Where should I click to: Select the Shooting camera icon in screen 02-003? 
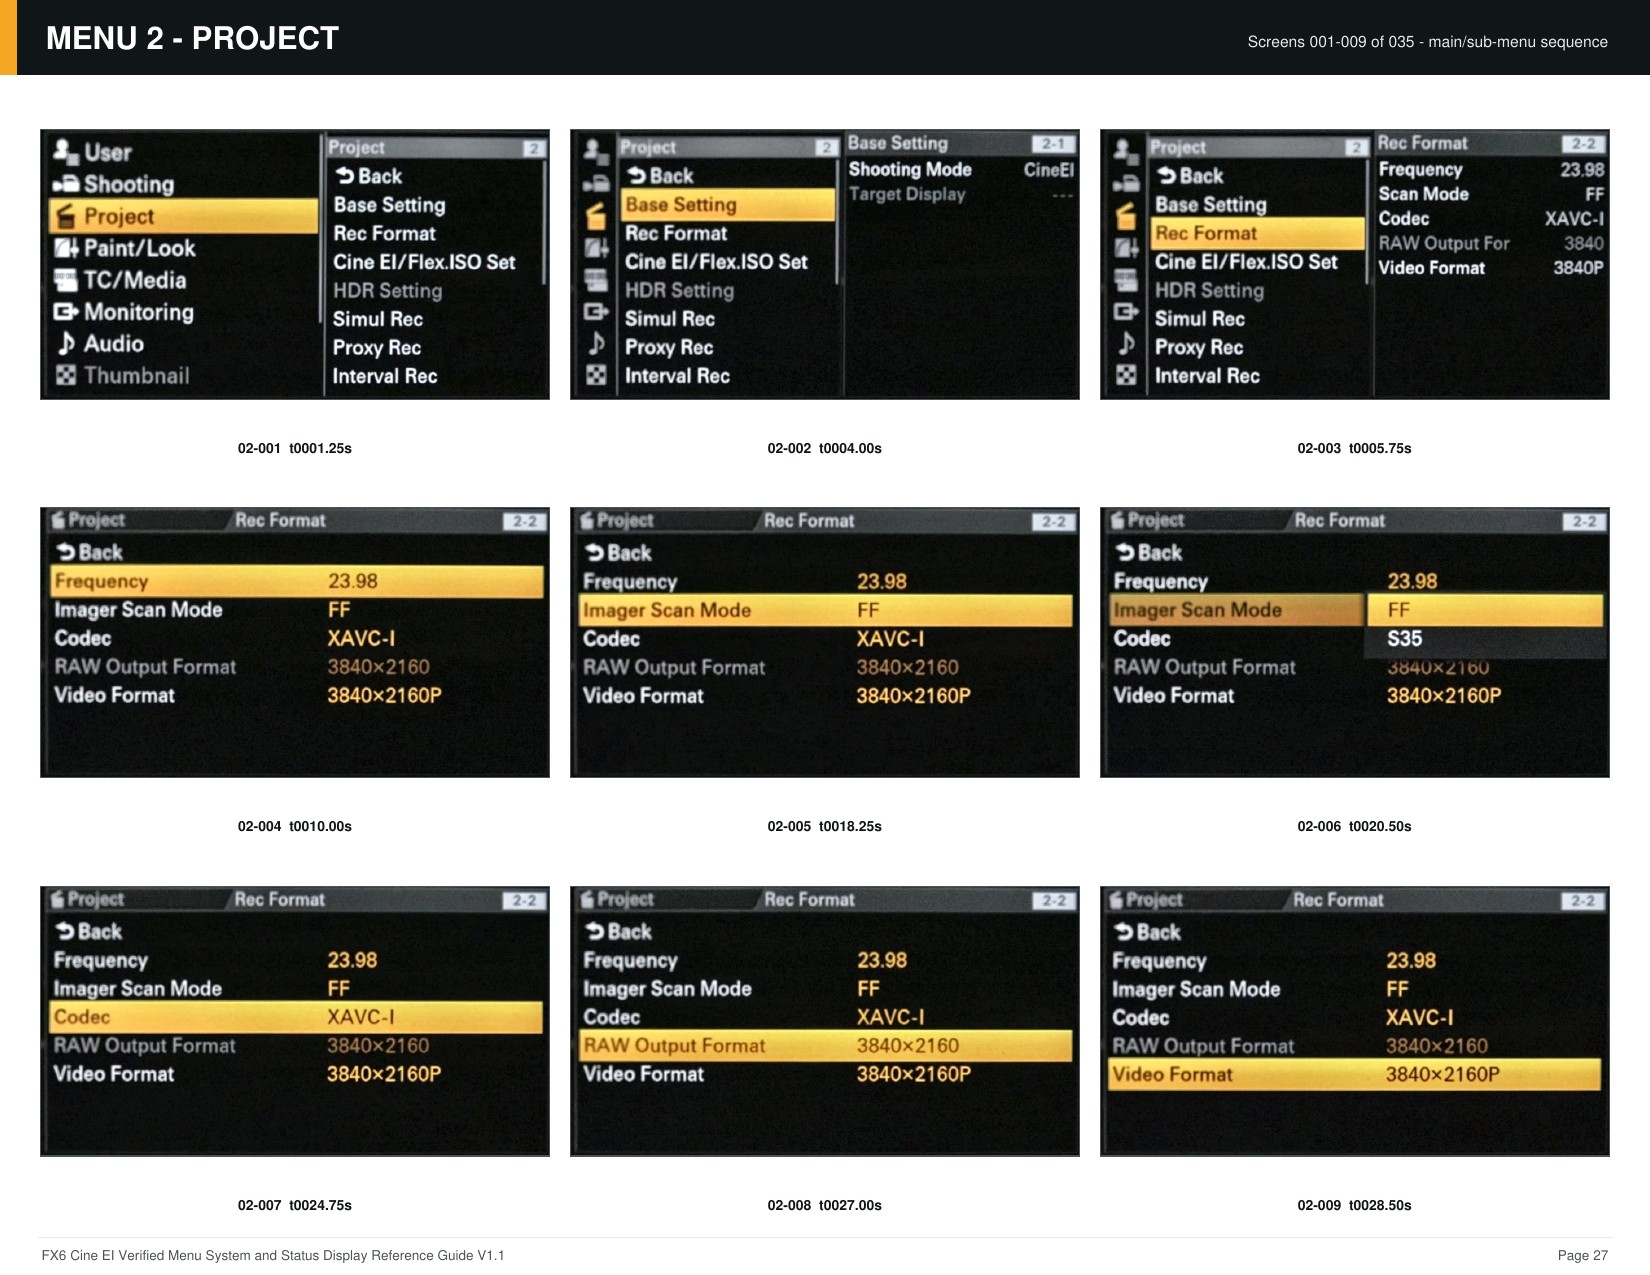click(x=1126, y=183)
